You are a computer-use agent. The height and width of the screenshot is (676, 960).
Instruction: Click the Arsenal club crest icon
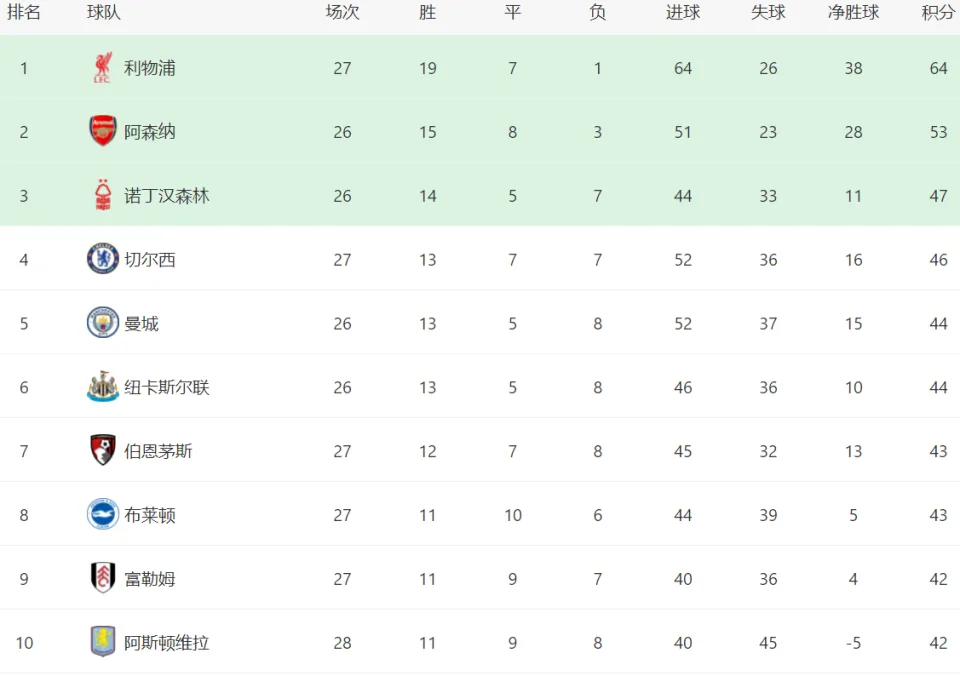click(x=103, y=131)
